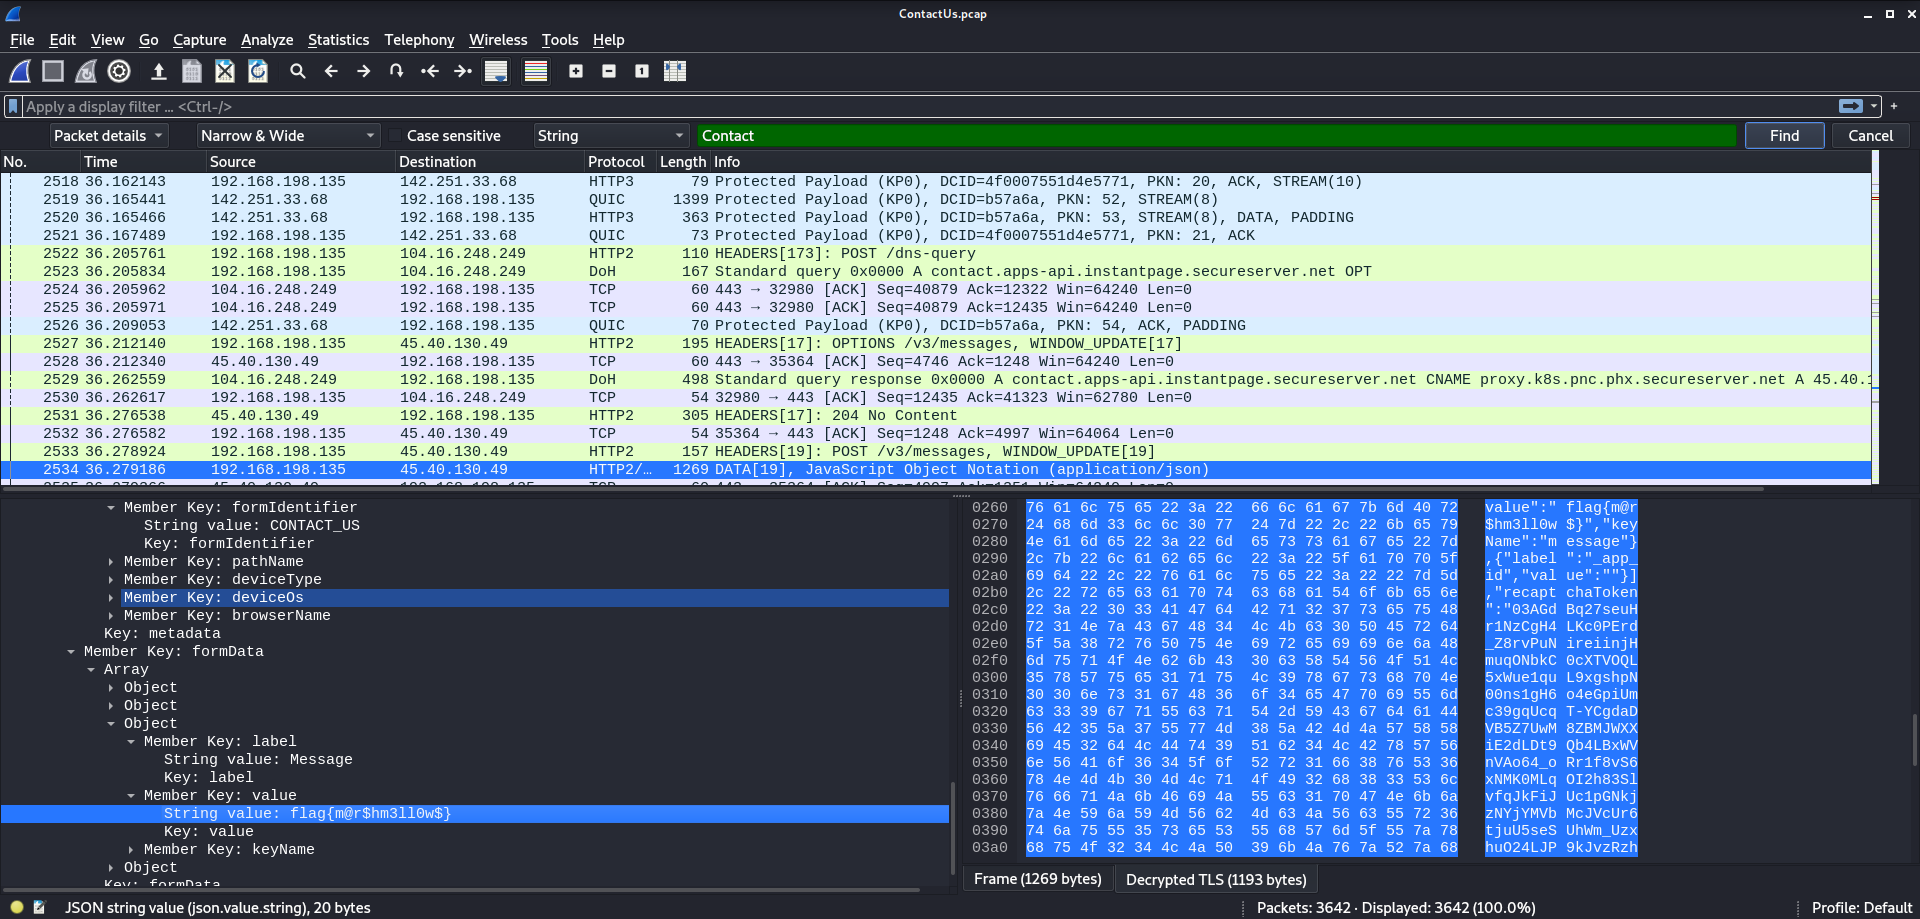Image resolution: width=1920 pixels, height=919 pixels.
Task: Click the Go to specified packet icon
Action: tap(397, 71)
